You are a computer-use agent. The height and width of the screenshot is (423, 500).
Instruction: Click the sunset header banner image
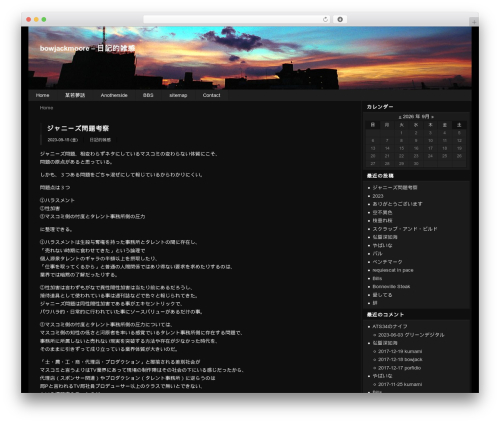tap(250, 58)
